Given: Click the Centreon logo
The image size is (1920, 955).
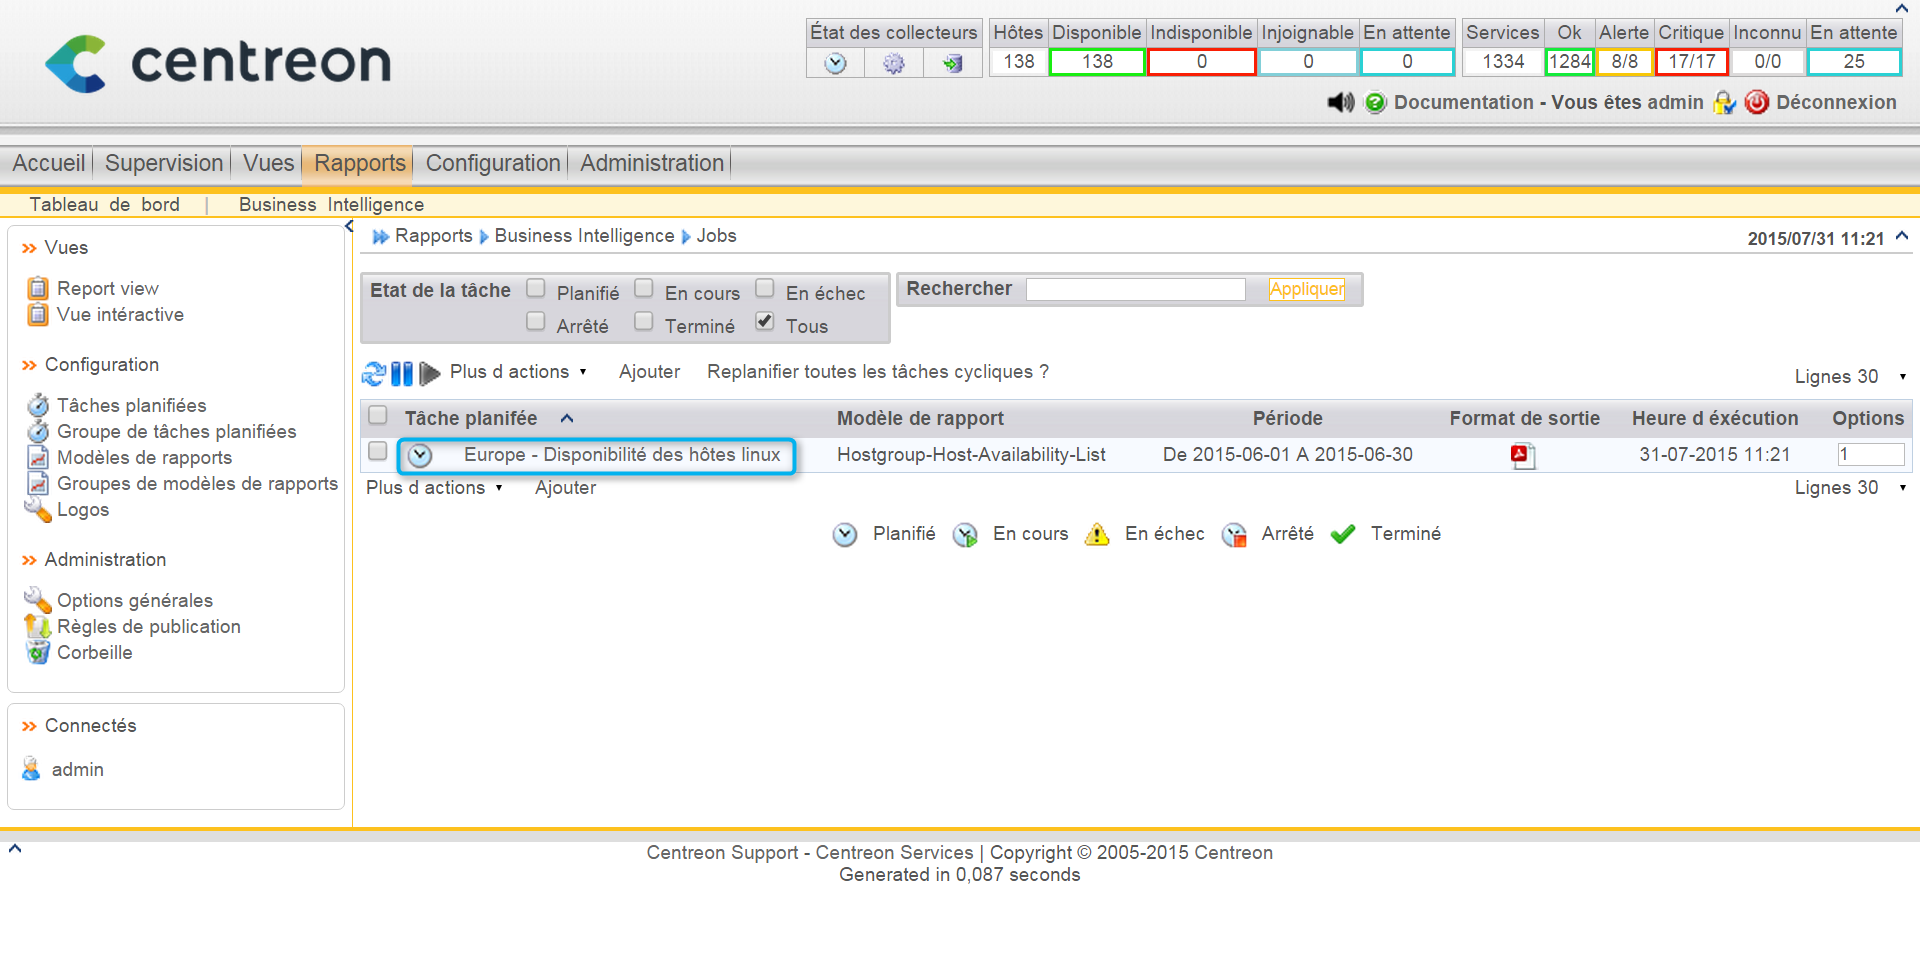Looking at the screenshot, I should 218,63.
